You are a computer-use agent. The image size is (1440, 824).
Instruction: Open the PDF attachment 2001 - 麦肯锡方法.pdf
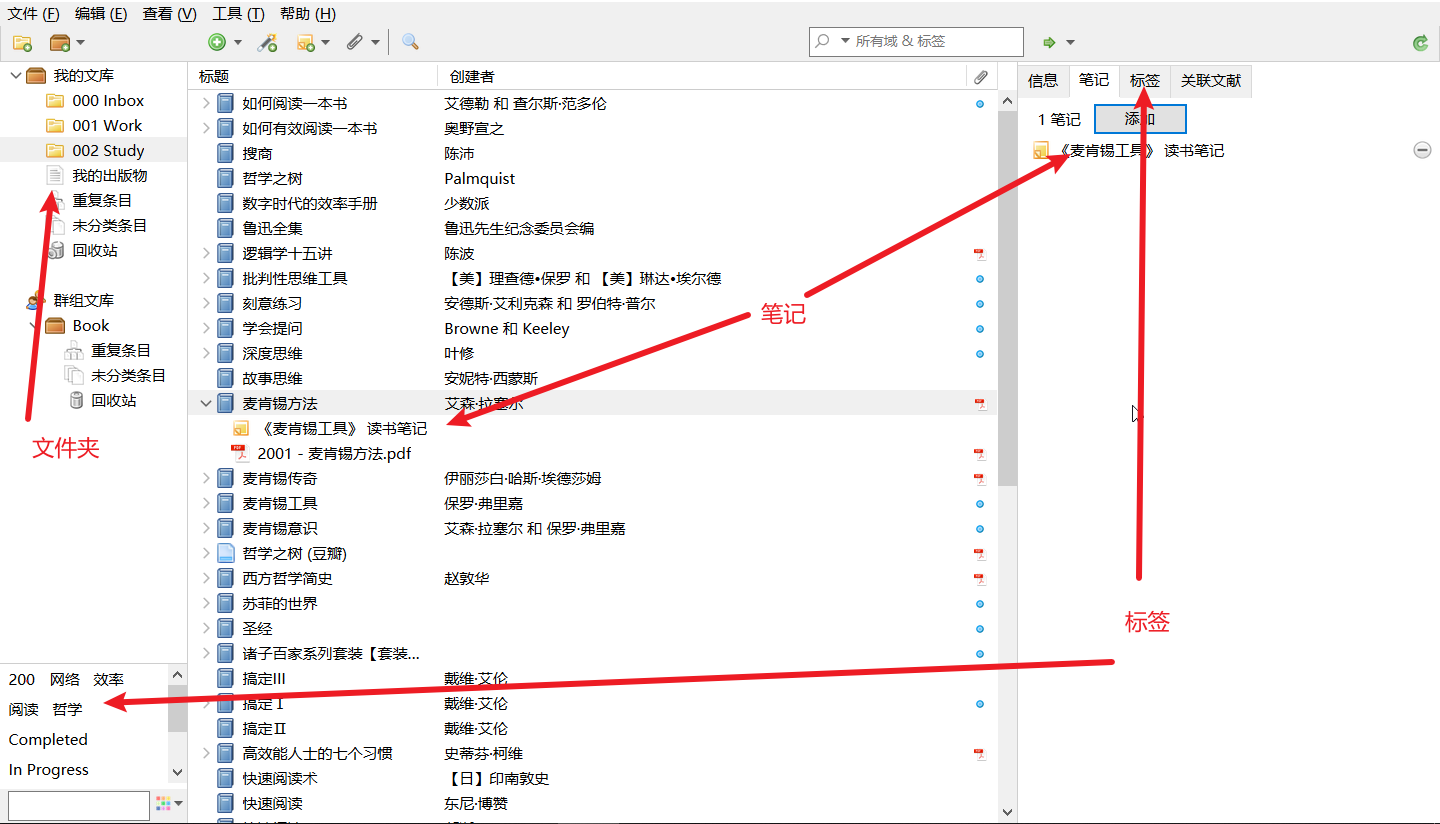tap(334, 453)
